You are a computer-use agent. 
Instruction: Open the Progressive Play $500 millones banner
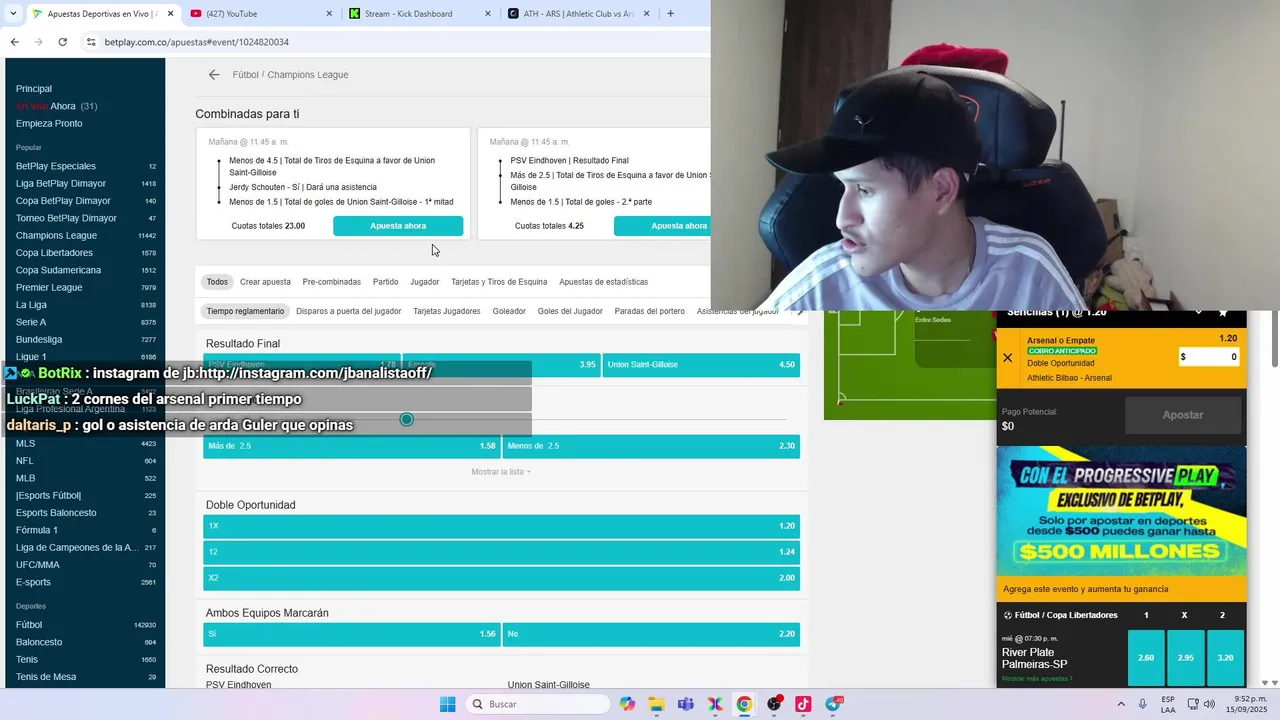pyautogui.click(x=1122, y=510)
